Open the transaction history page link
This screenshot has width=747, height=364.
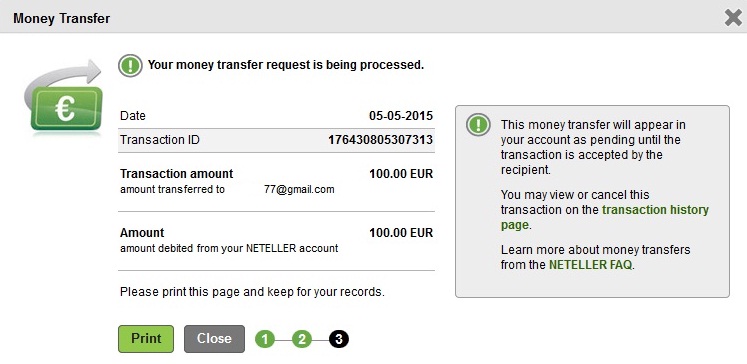click(x=605, y=217)
